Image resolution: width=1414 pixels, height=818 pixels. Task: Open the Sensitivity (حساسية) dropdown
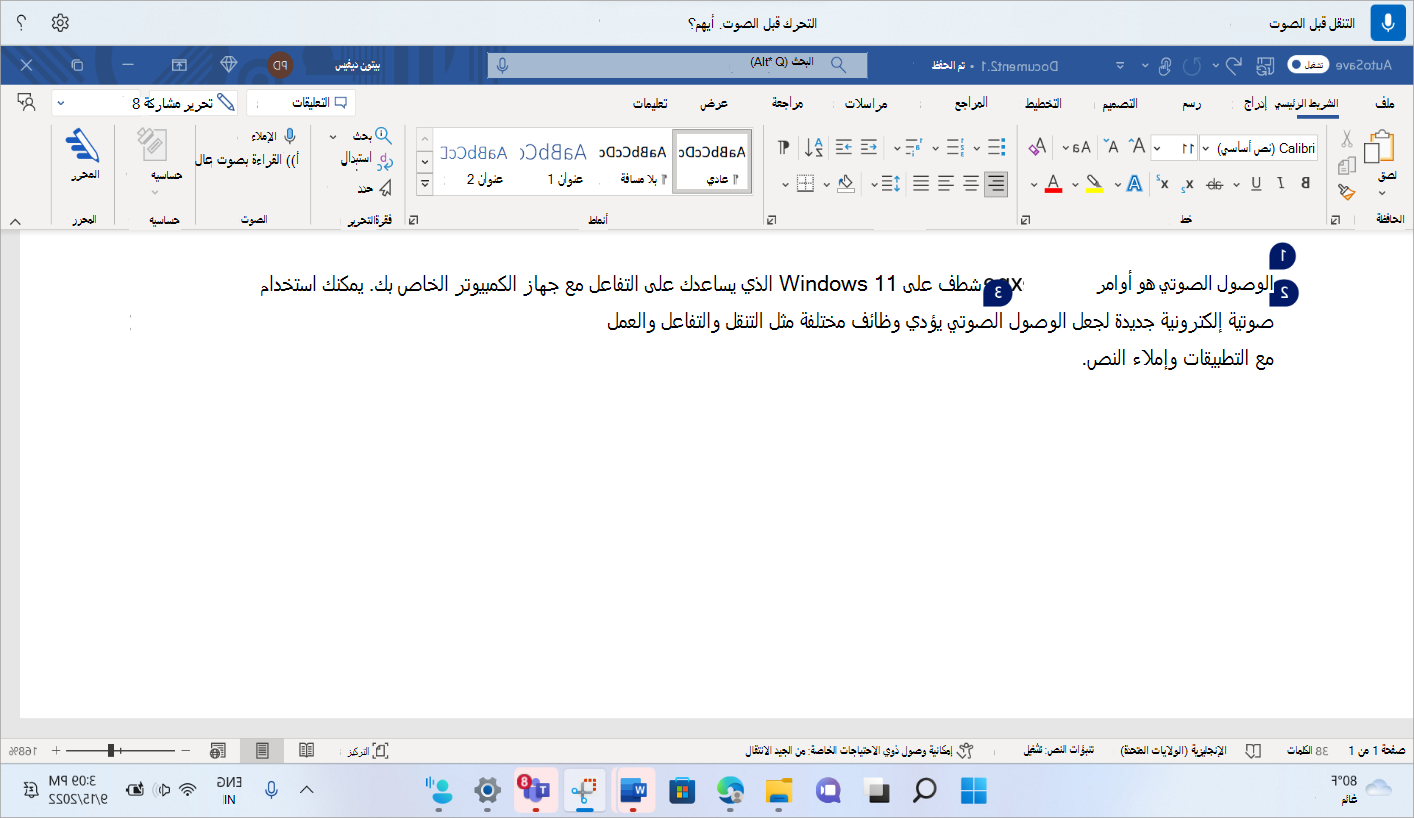[155, 190]
